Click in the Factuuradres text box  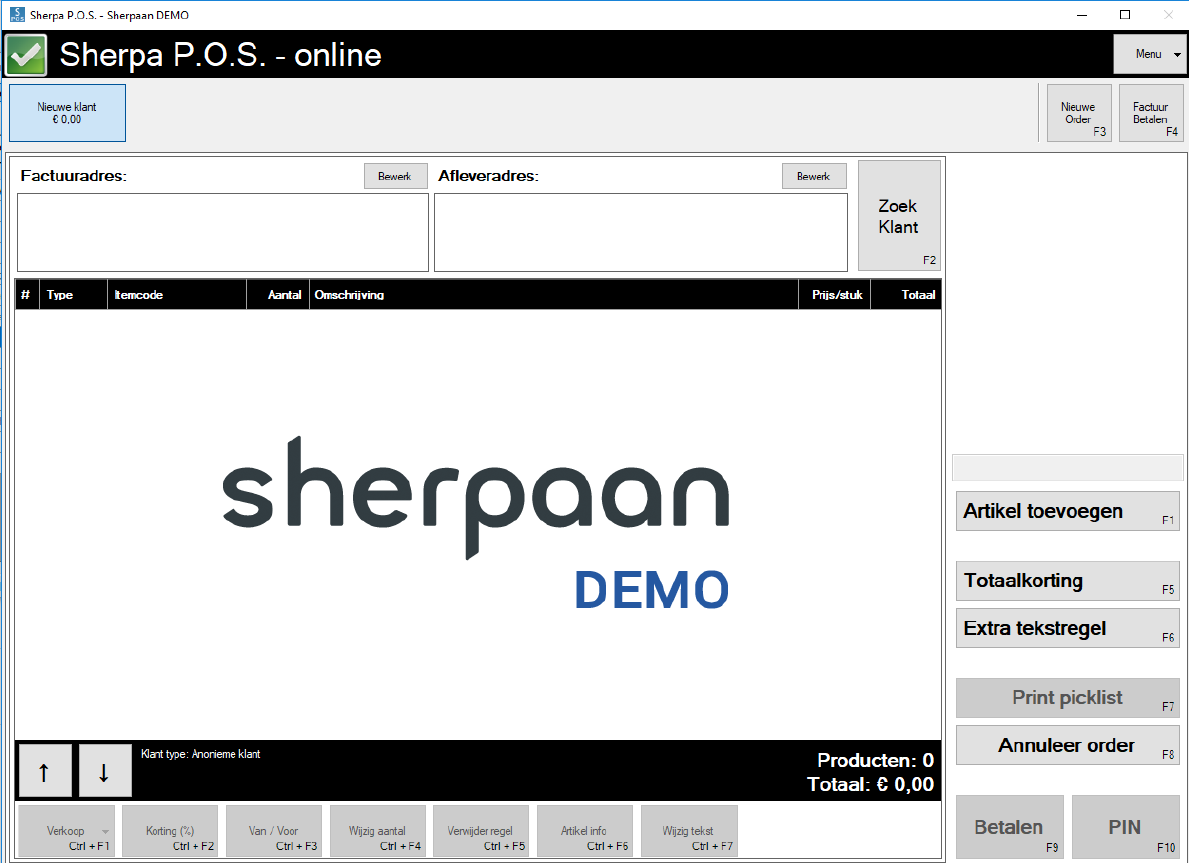[223, 232]
